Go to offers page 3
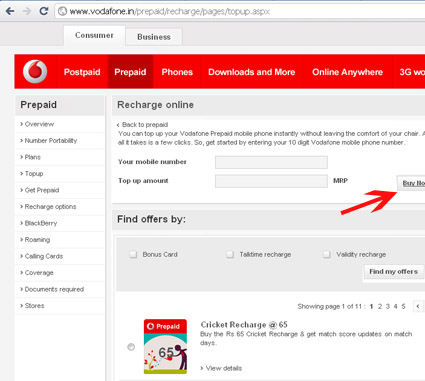This screenshot has width=425, height=381. click(388, 306)
